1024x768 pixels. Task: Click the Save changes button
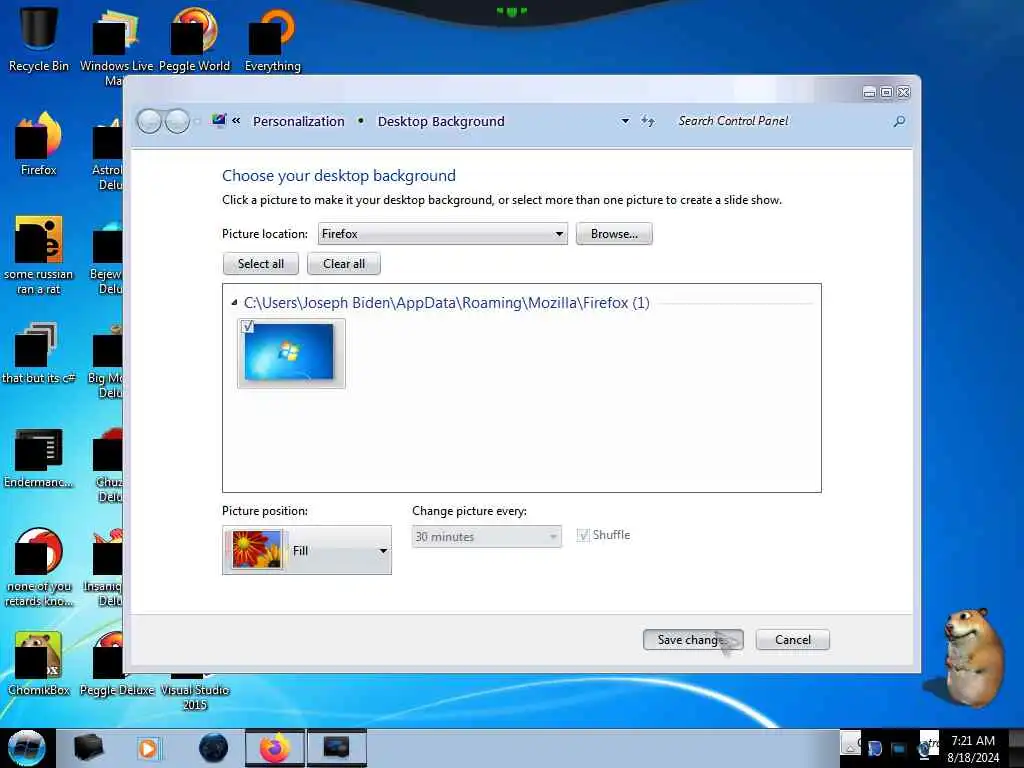click(x=693, y=640)
